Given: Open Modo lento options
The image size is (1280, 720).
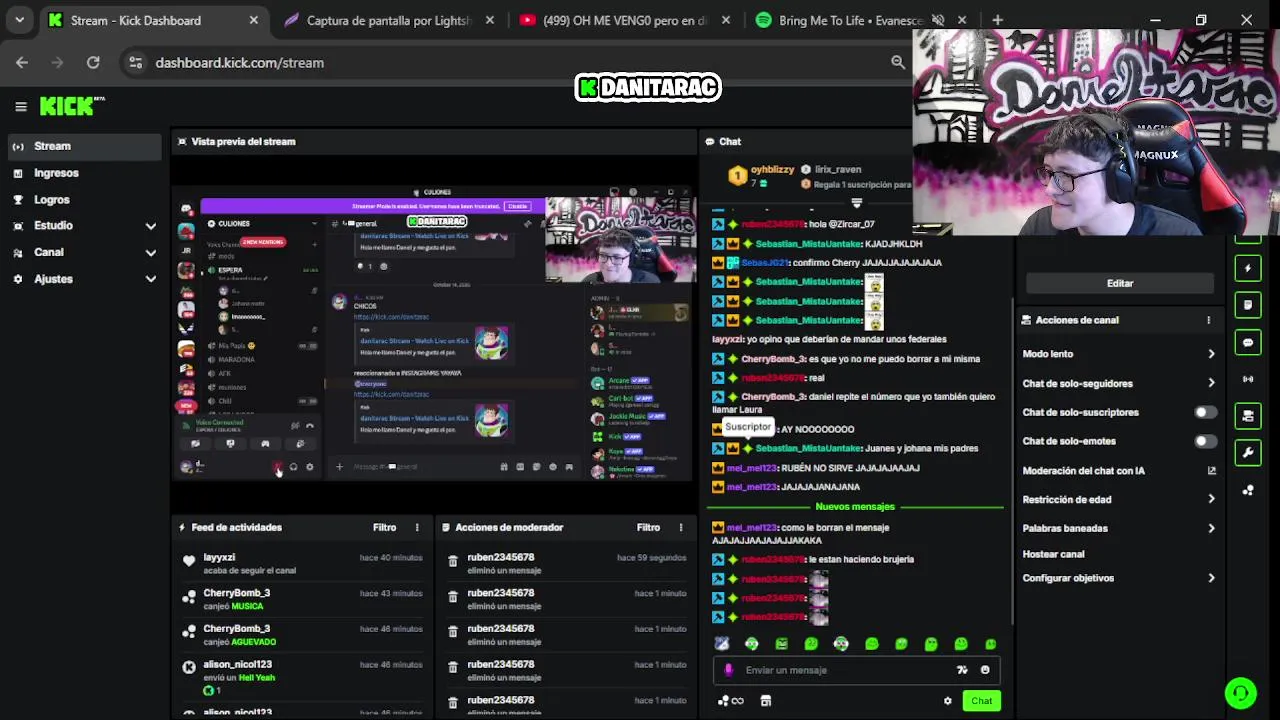Looking at the screenshot, I should pos(1119,354).
